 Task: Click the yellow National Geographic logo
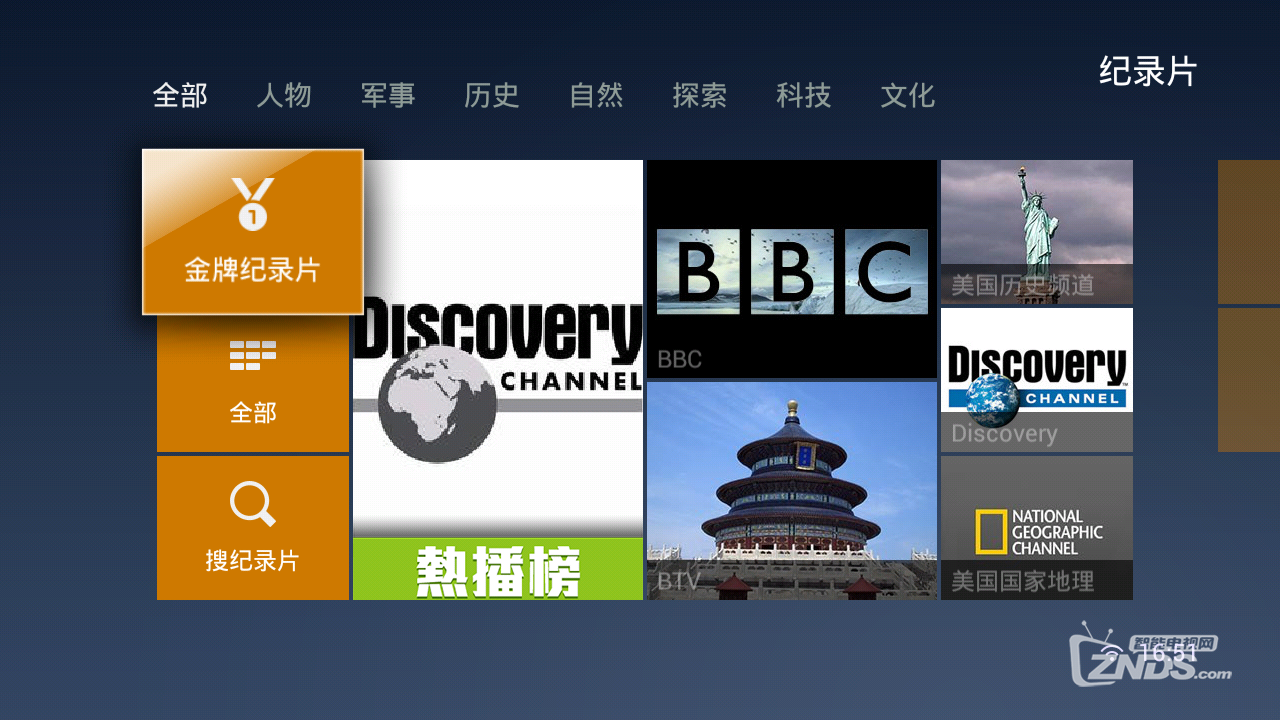tap(991, 532)
